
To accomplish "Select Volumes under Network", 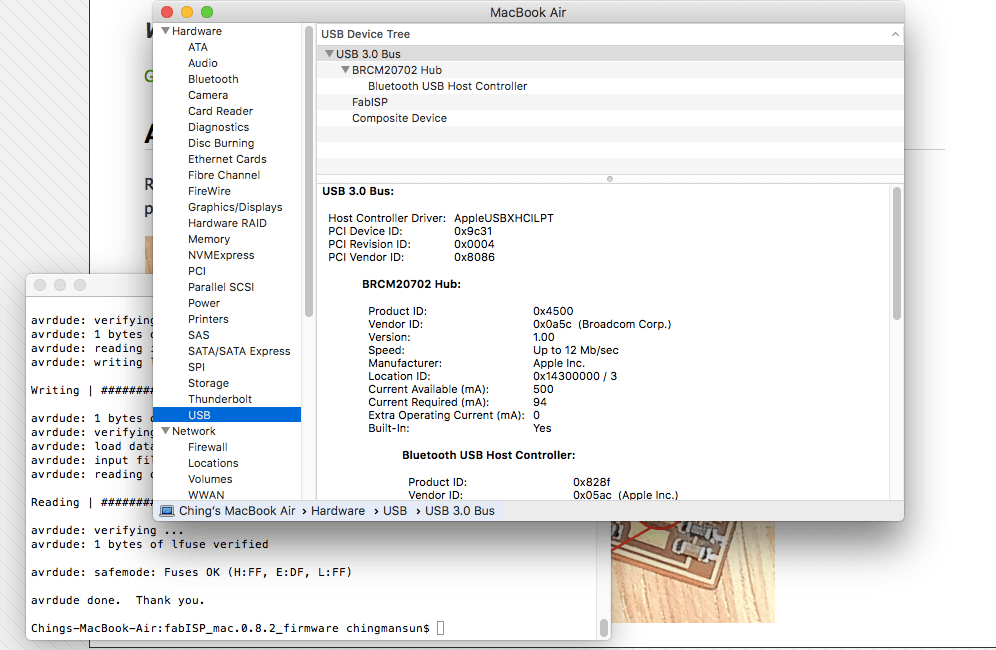I will coord(210,479).
